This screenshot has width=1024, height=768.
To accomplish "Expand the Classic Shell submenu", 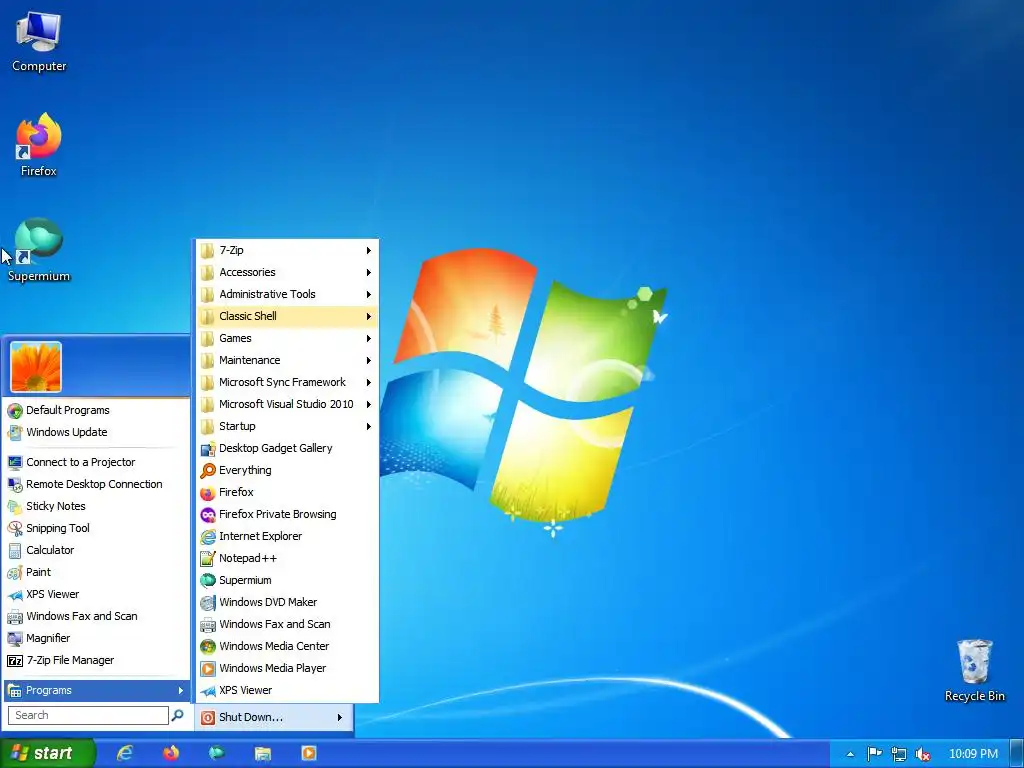I will [x=287, y=316].
